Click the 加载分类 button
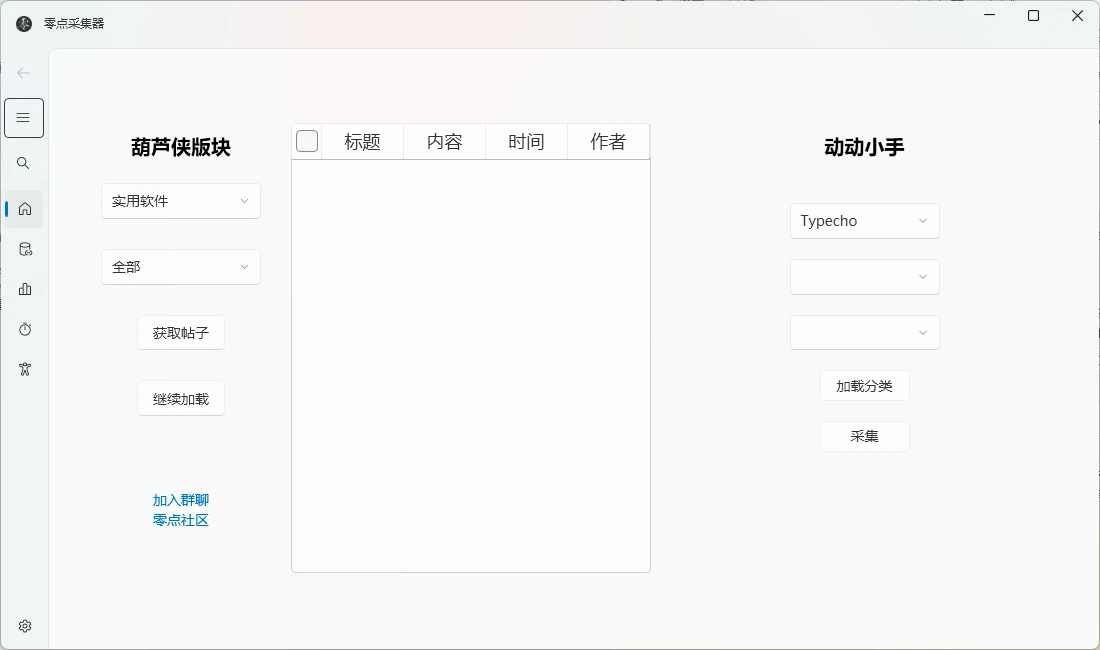 (x=864, y=386)
